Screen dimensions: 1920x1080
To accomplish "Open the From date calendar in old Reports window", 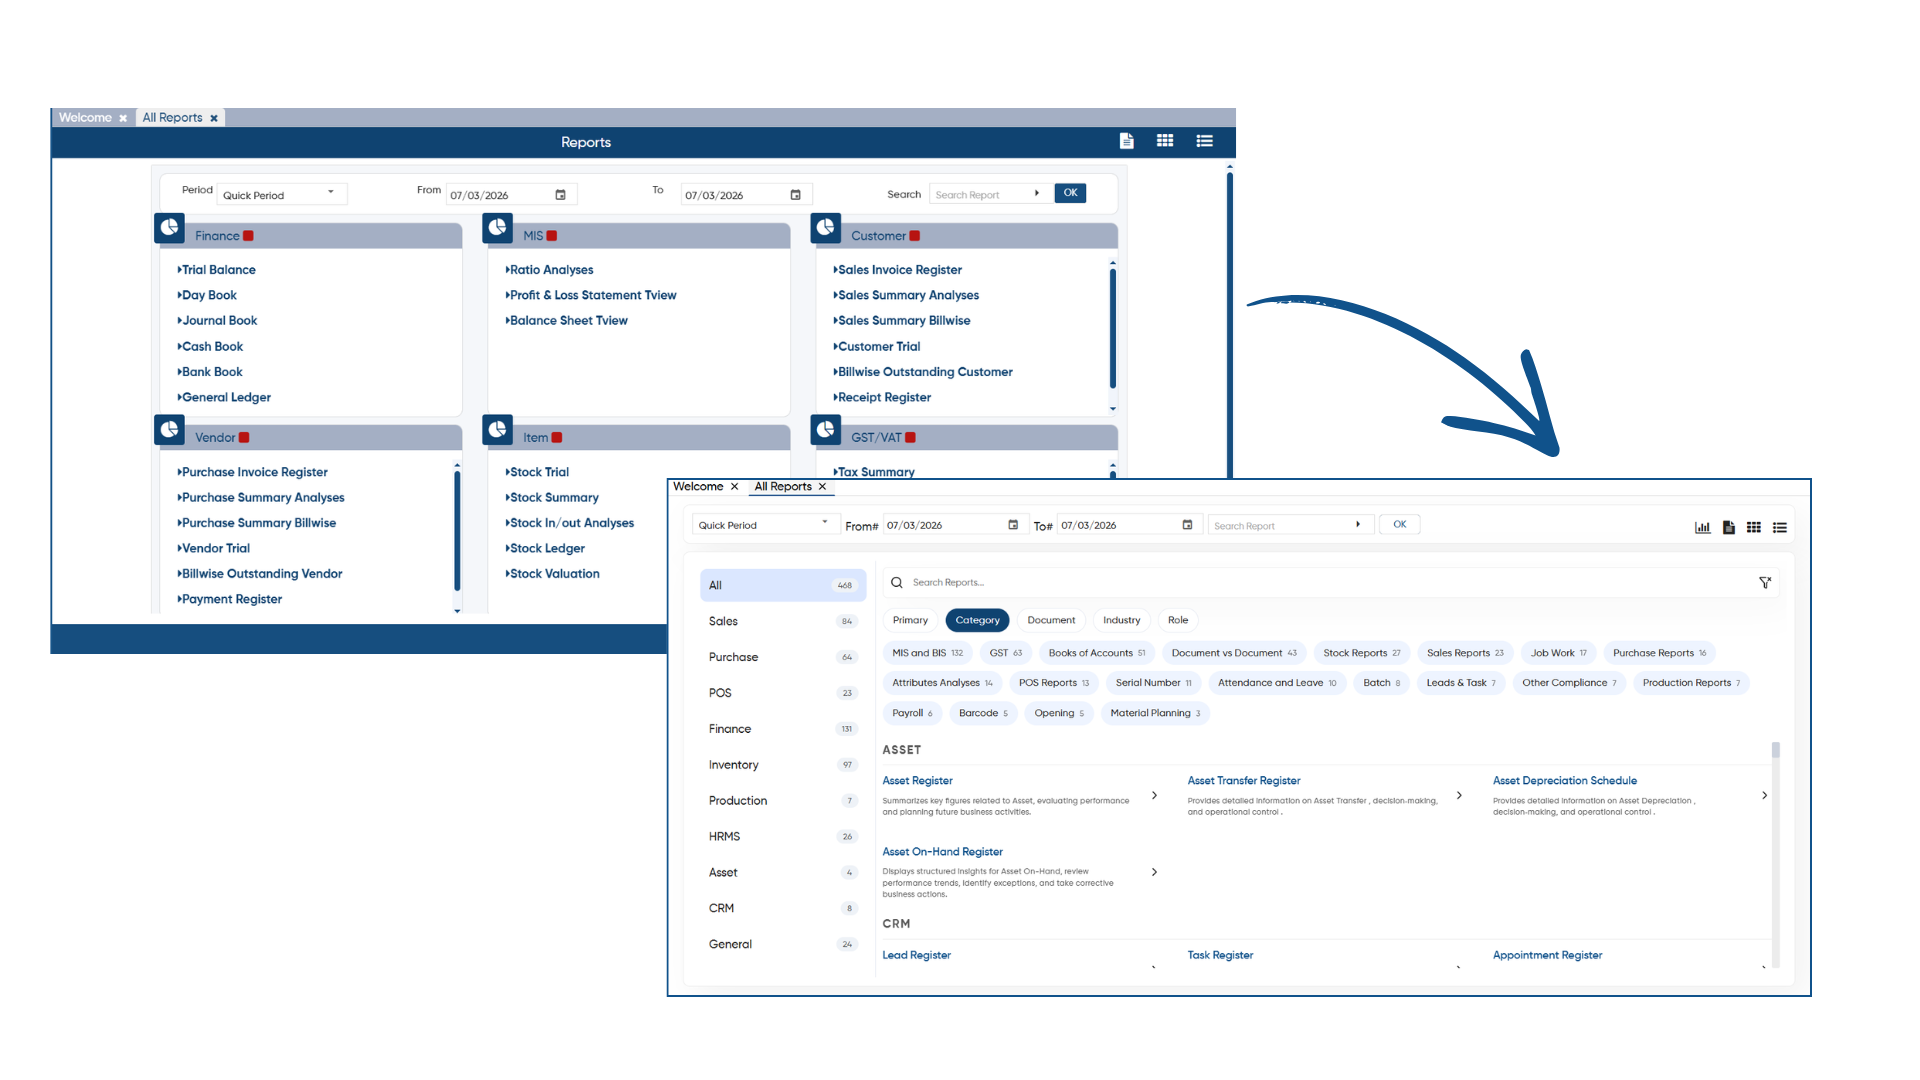I will coord(561,195).
